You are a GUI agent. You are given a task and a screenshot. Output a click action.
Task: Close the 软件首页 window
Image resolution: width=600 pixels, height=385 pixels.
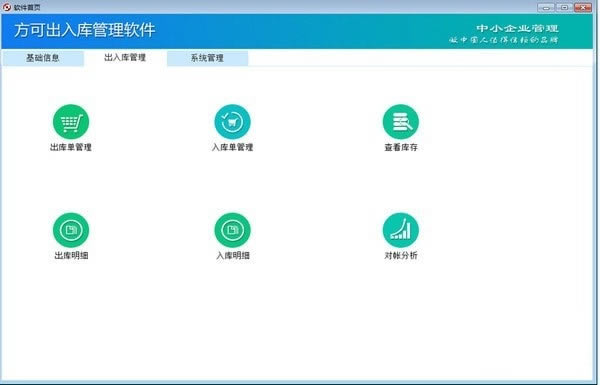(583, 7)
